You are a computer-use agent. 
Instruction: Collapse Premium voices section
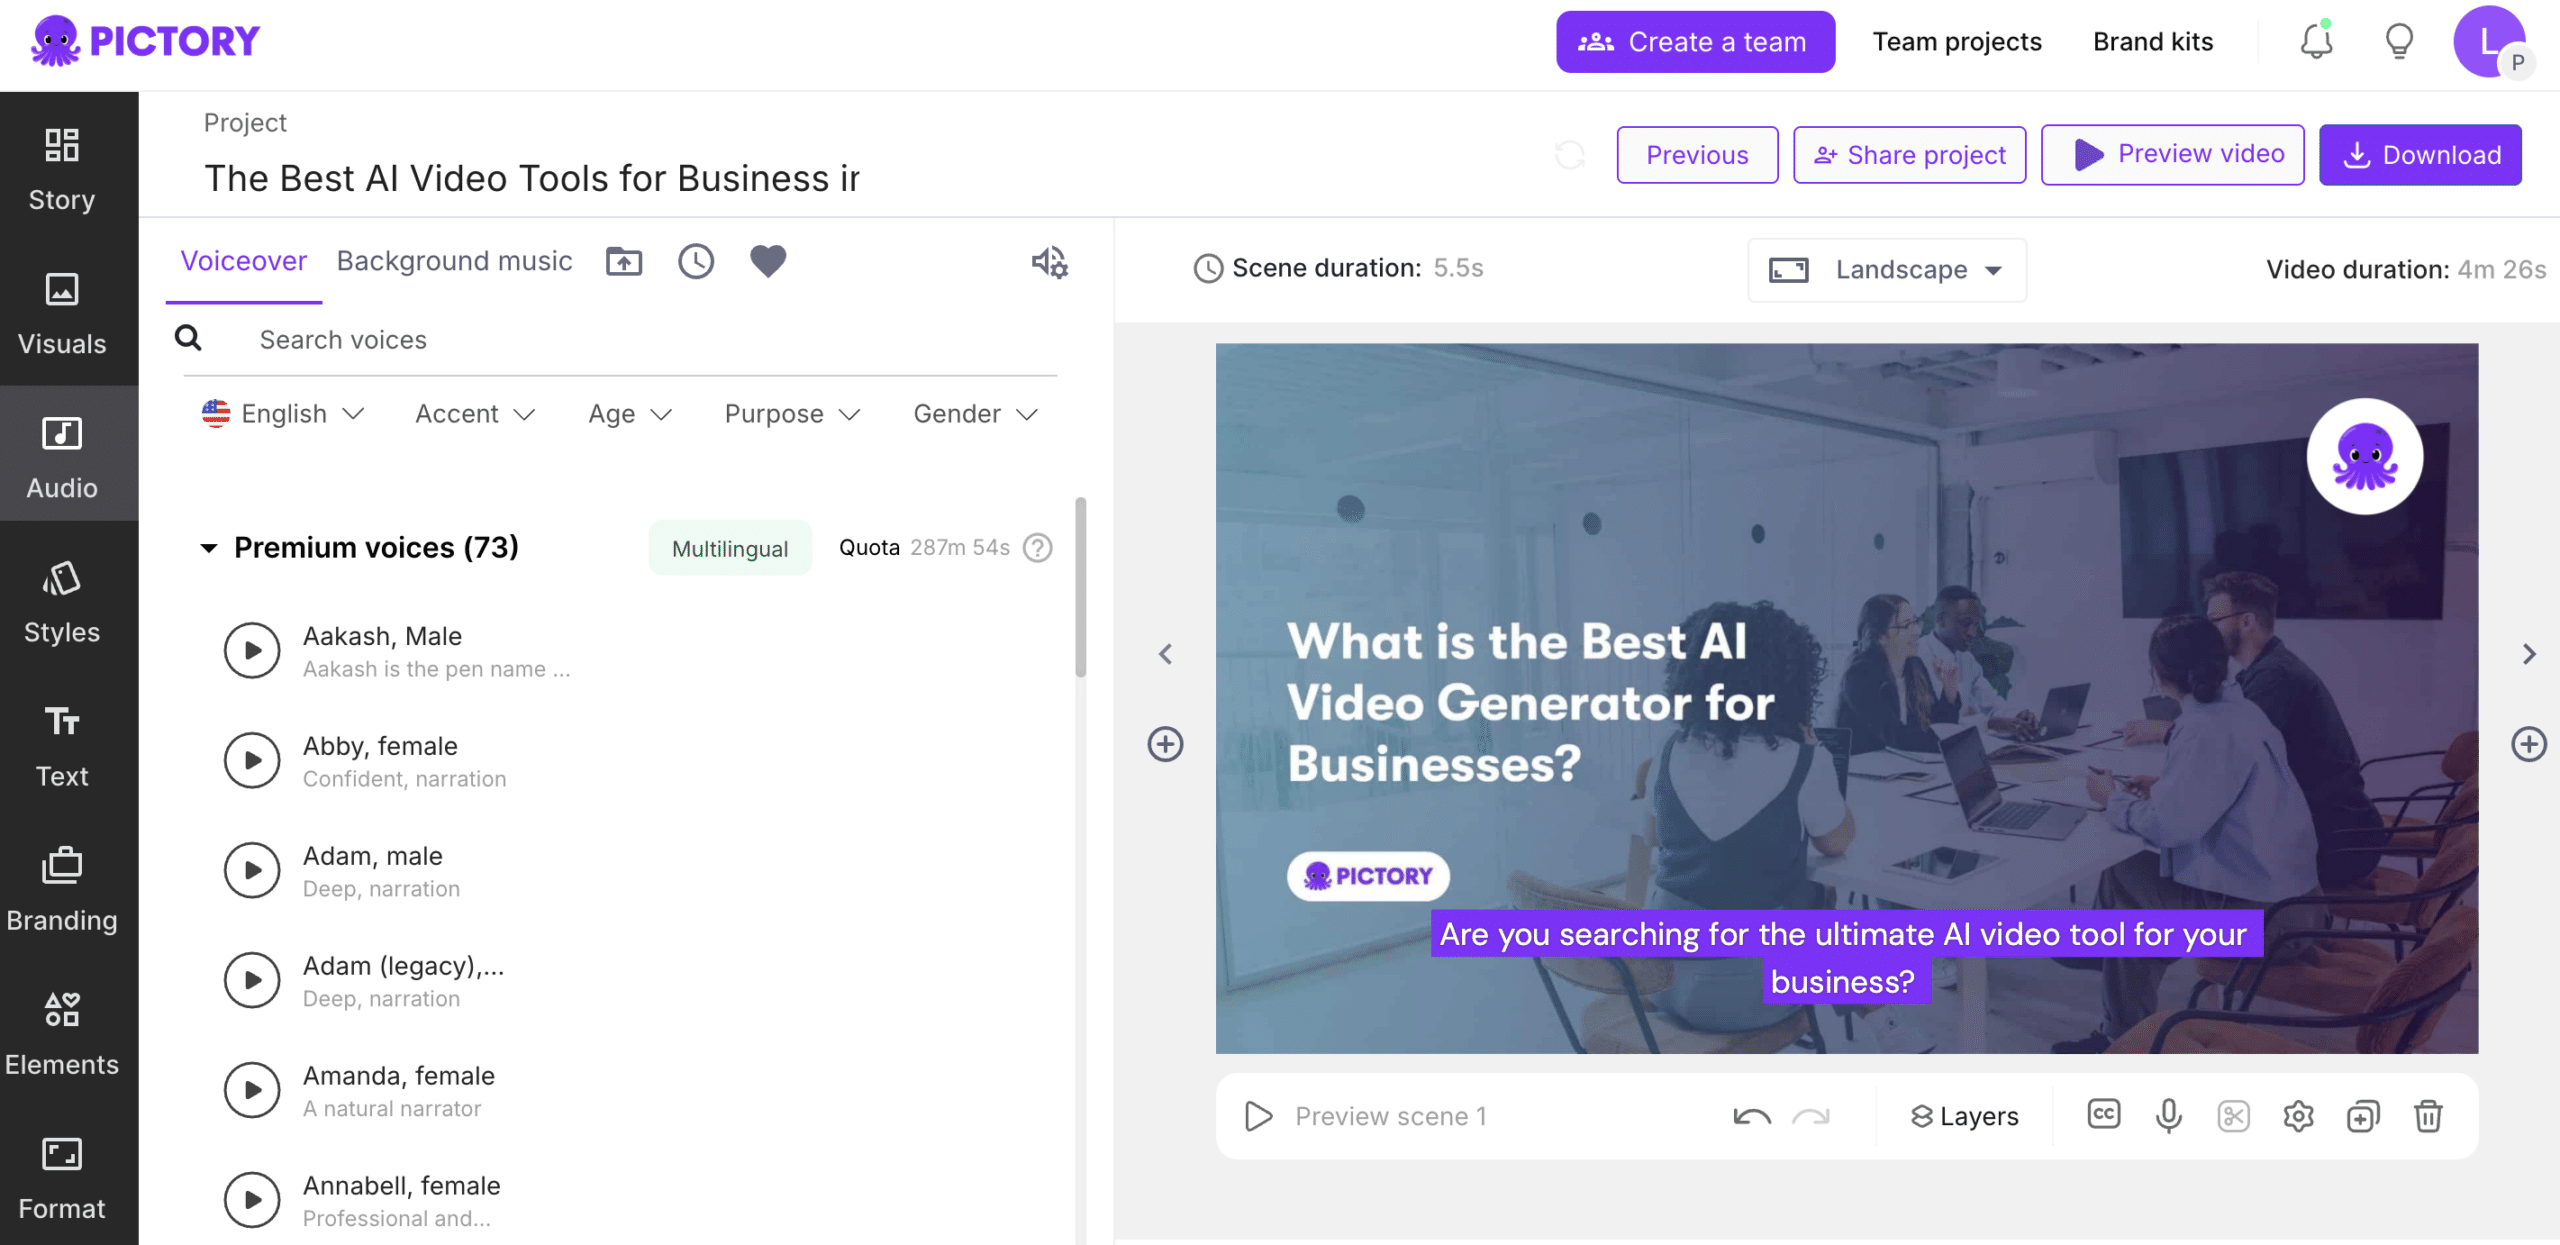click(209, 548)
